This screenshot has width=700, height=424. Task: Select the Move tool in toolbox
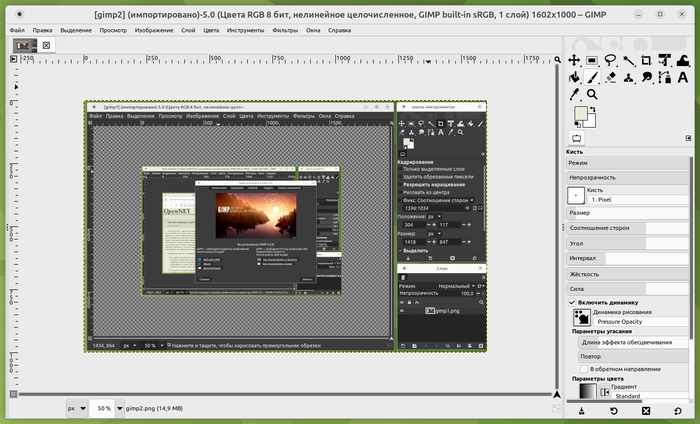[x=574, y=60]
